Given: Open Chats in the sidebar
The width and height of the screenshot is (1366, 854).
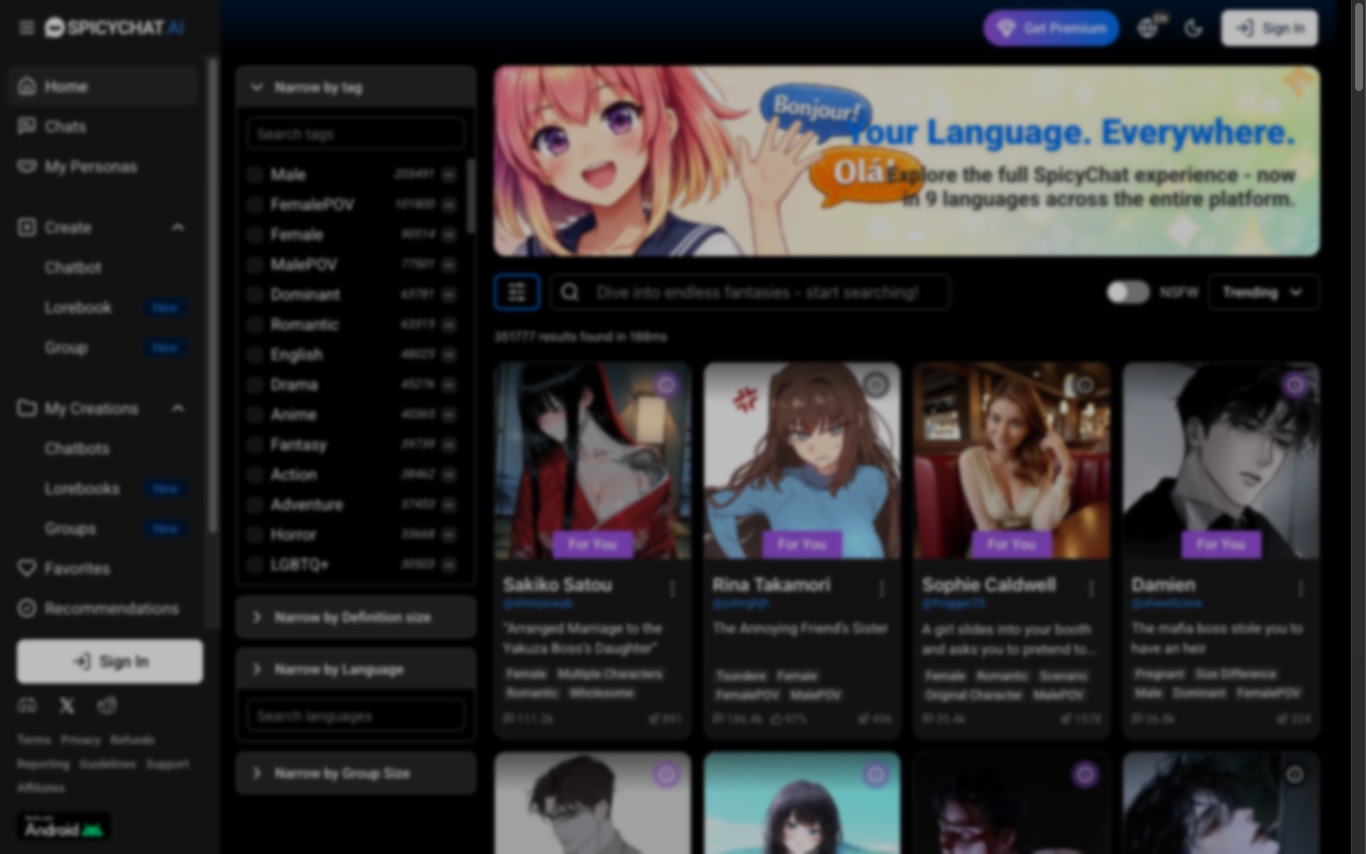Looking at the screenshot, I should pos(65,127).
